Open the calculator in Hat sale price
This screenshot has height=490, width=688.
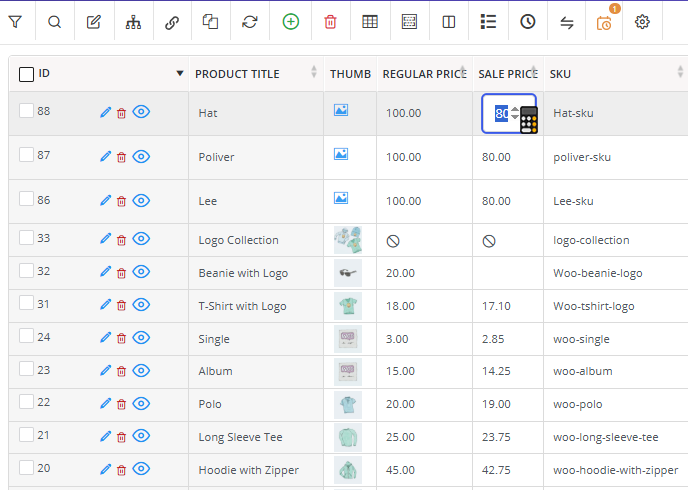tap(529, 120)
